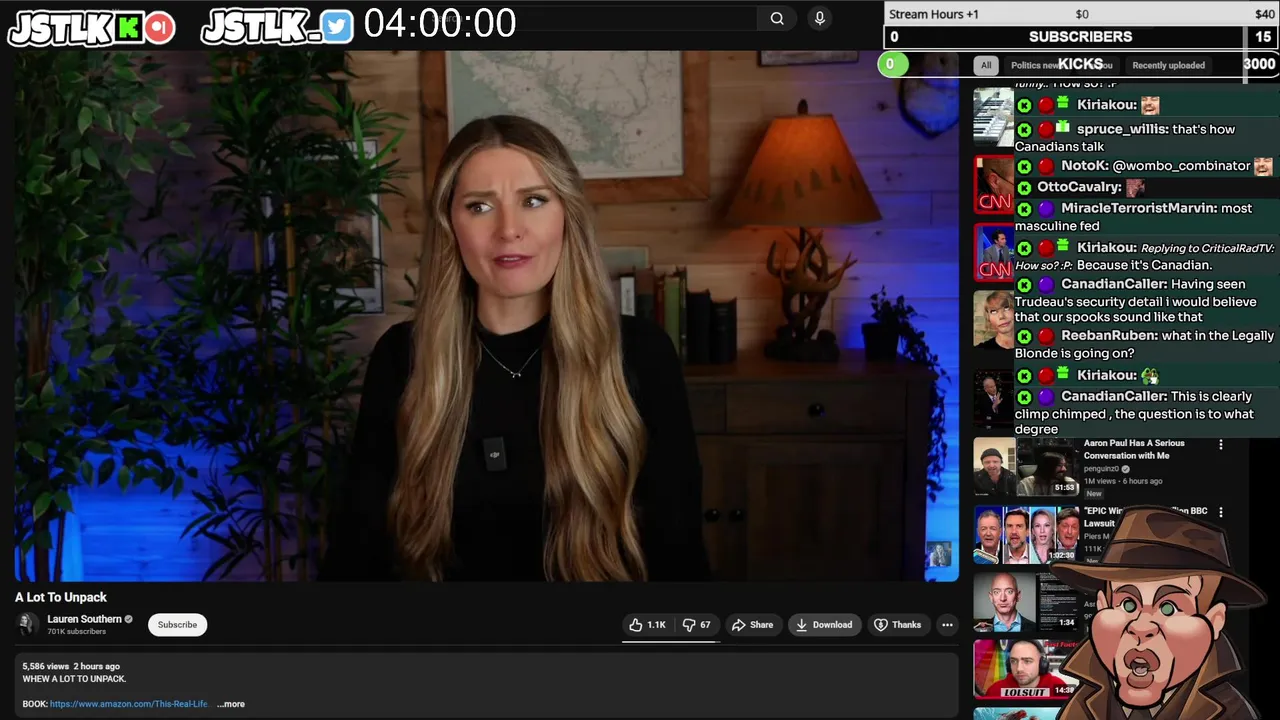Click the 5,586 views 2 hours ago text

click(x=71, y=666)
